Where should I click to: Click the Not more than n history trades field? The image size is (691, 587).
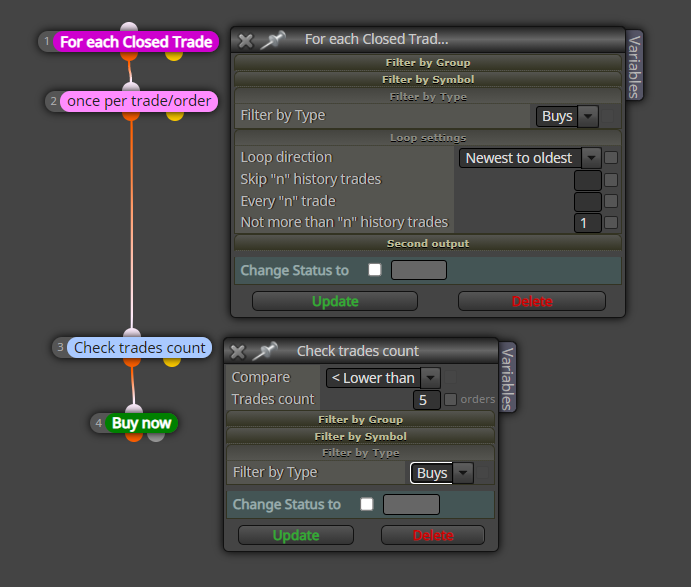click(588, 223)
